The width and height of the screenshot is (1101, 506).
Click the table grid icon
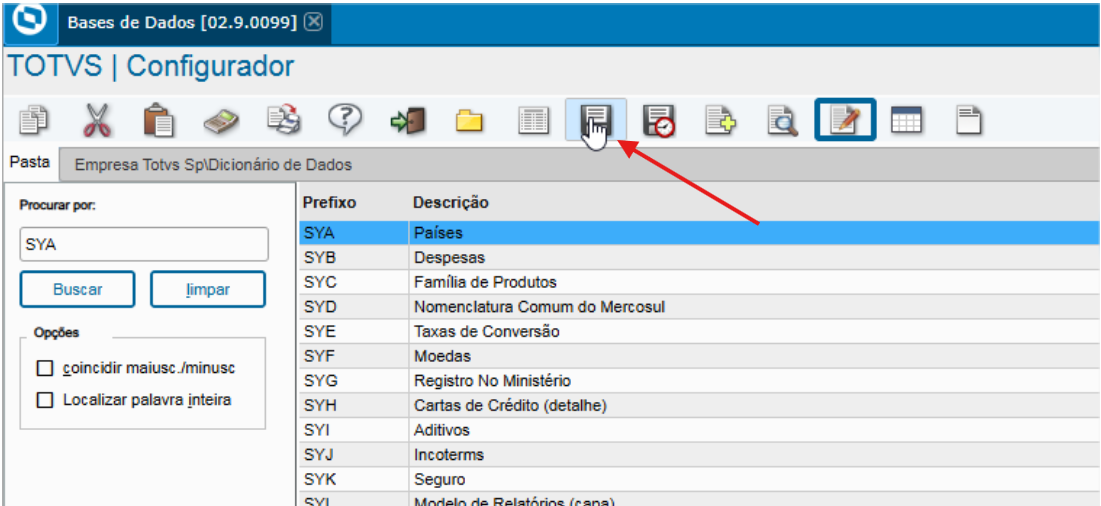906,121
